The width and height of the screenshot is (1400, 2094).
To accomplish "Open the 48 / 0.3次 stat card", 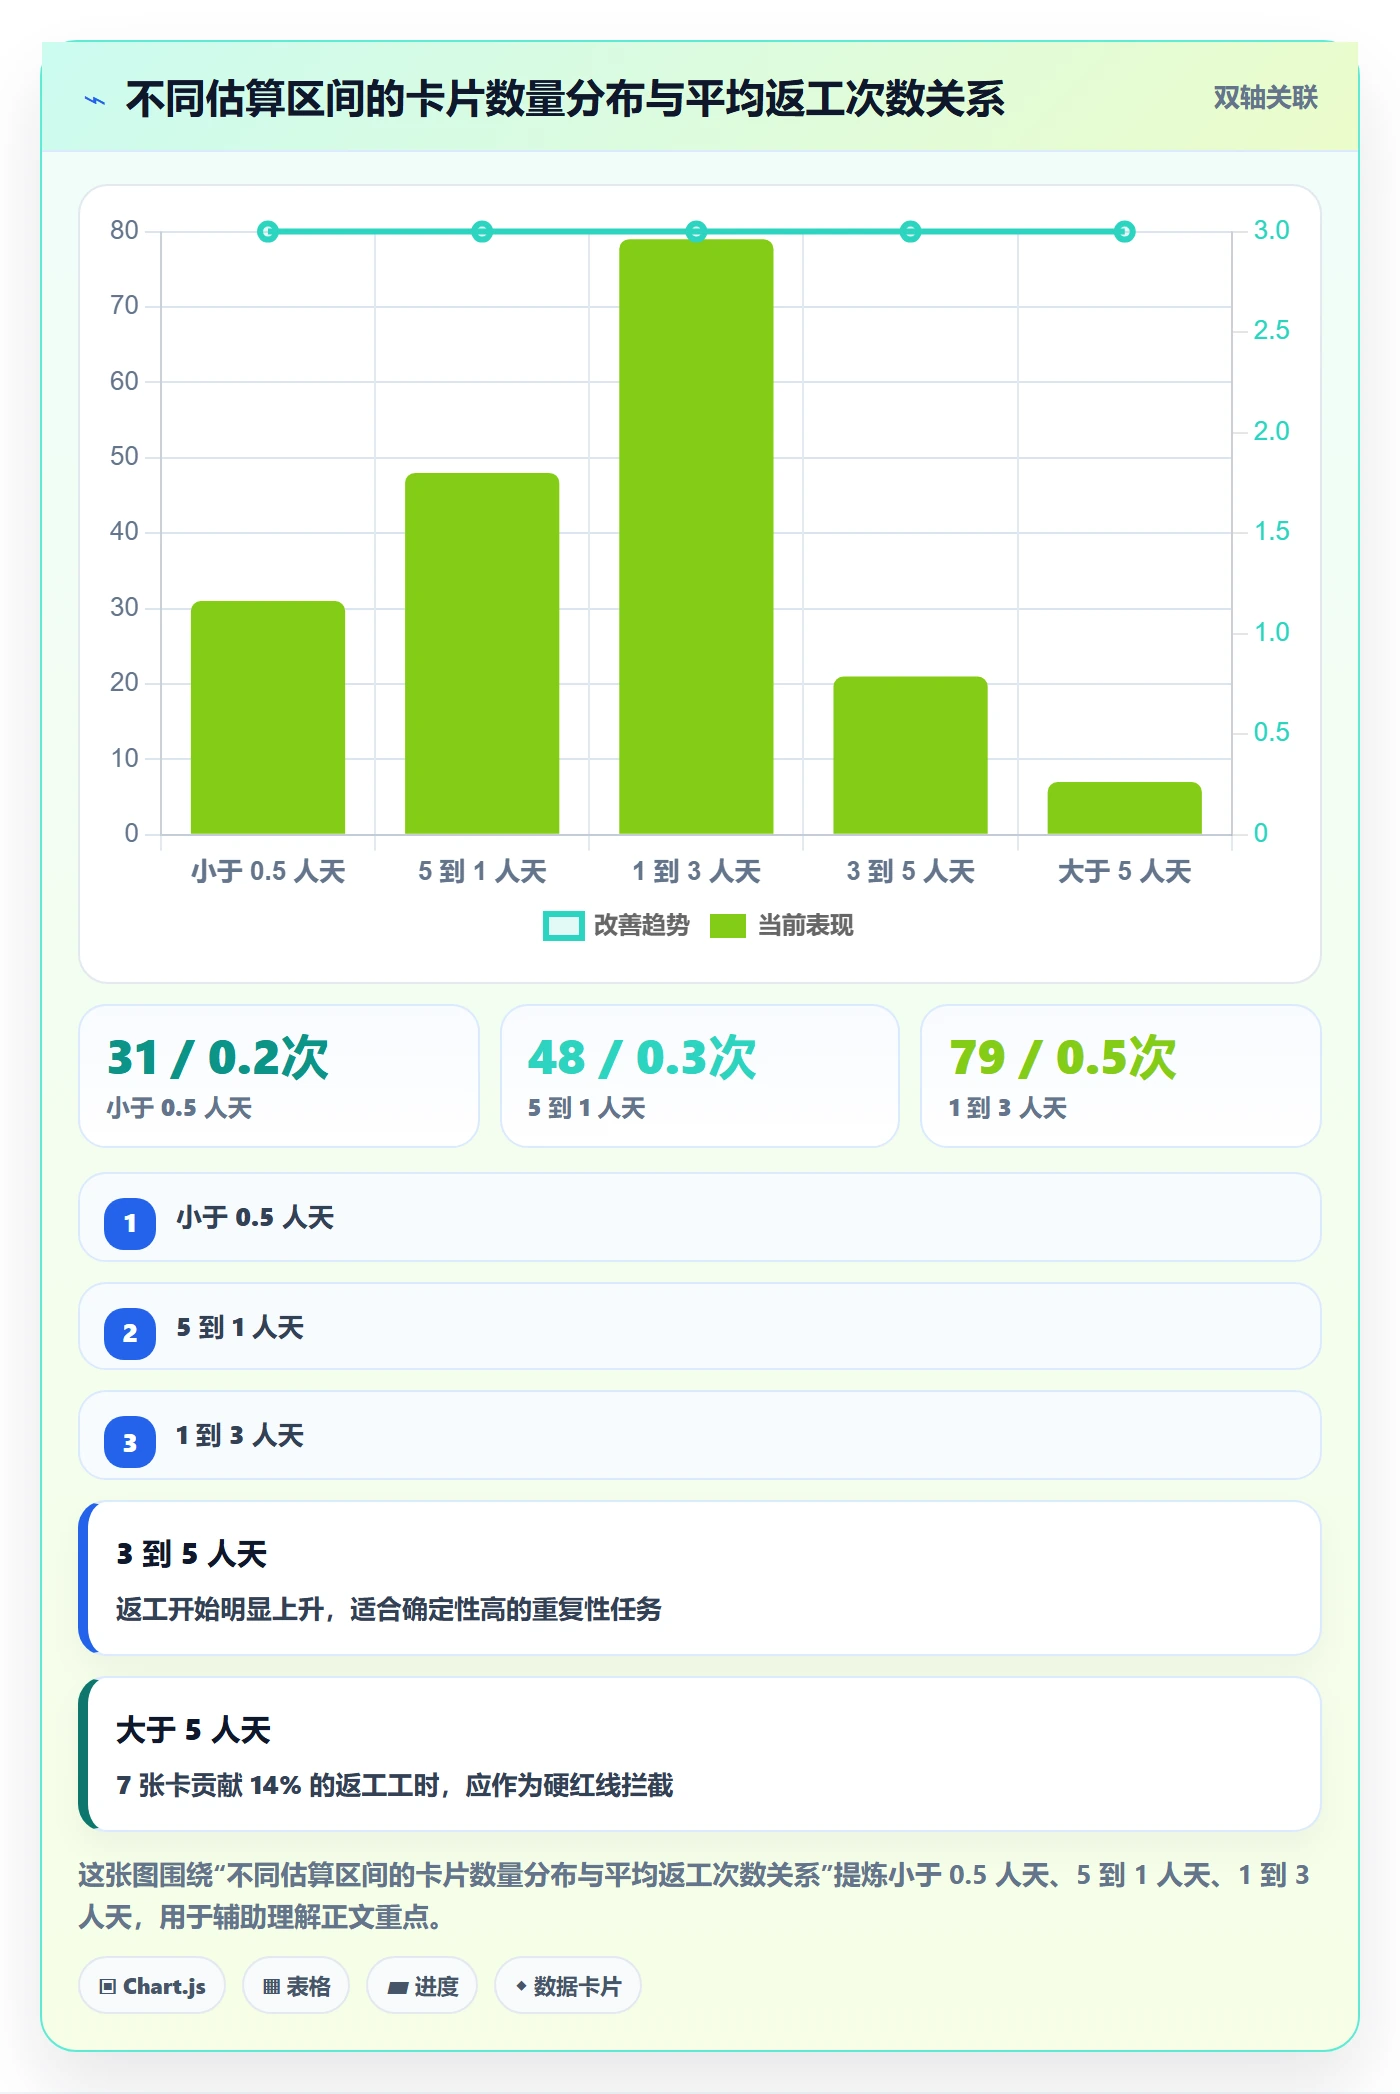I will 700,1076.
